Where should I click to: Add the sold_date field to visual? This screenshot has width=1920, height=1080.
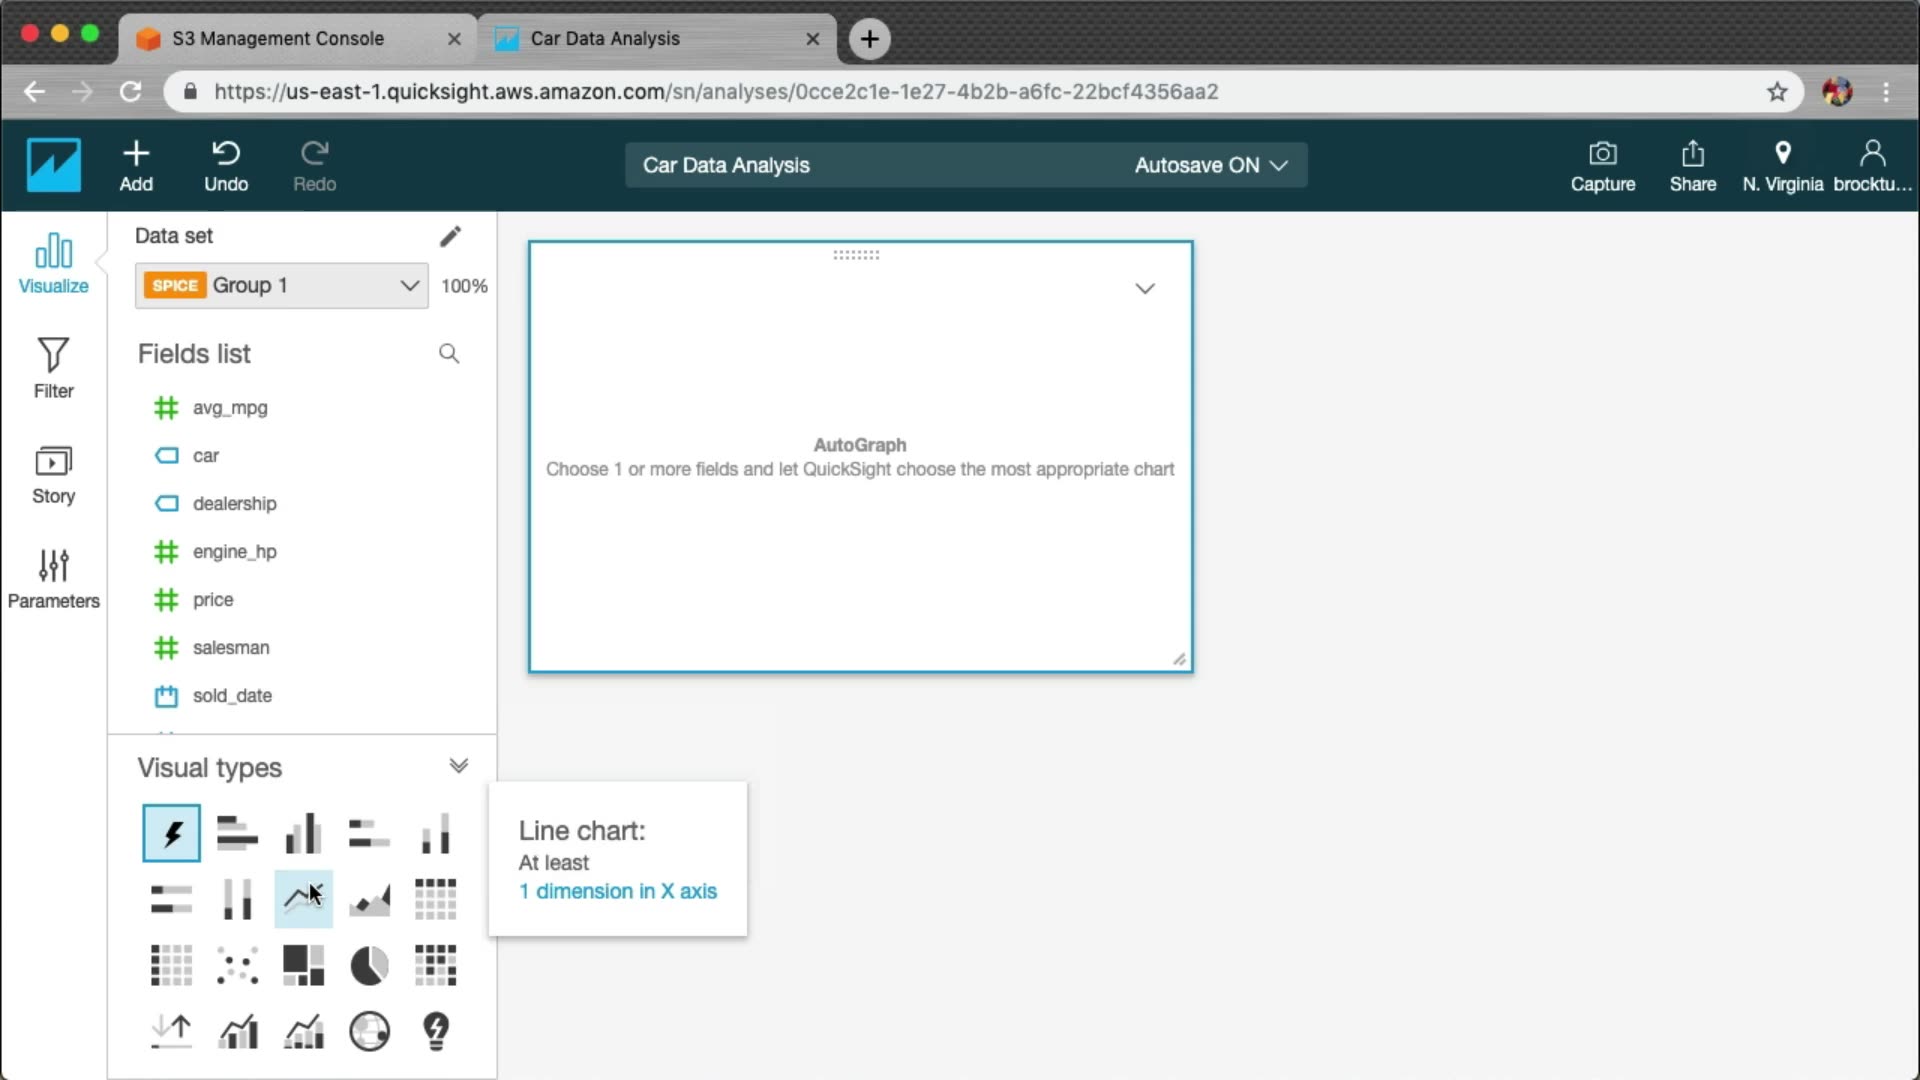click(232, 695)
